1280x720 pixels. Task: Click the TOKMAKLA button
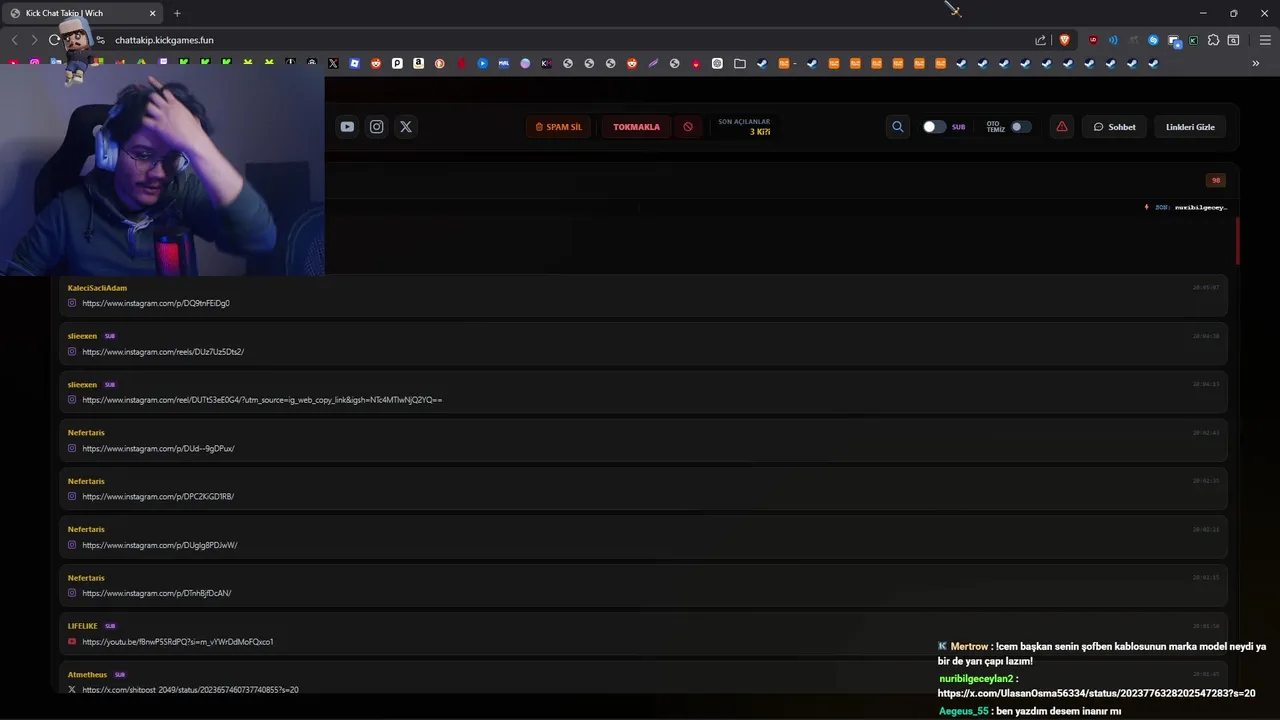point(636,127)
